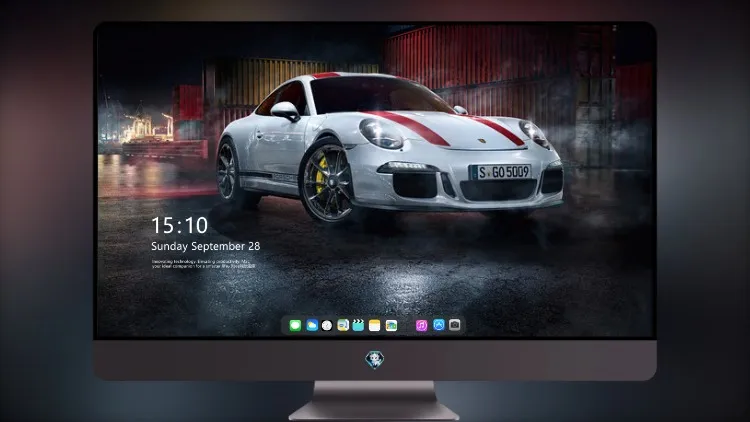750x422 pixels.
Task: Click the Sunday September 28 date
Action: pyautogui.click(x=206, y=246)
